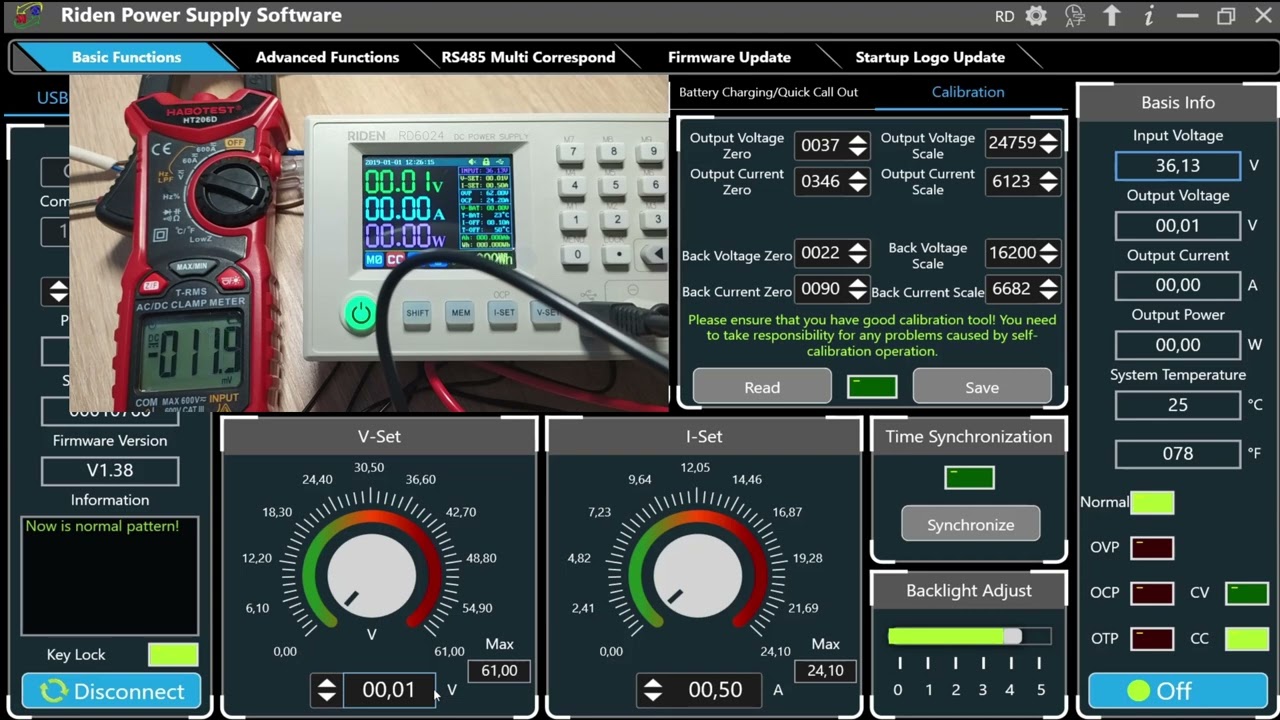Click the RD label in title bar
Image resolution: width=1280 pixels, height=720 pixels.
(x=1005, y=16)
